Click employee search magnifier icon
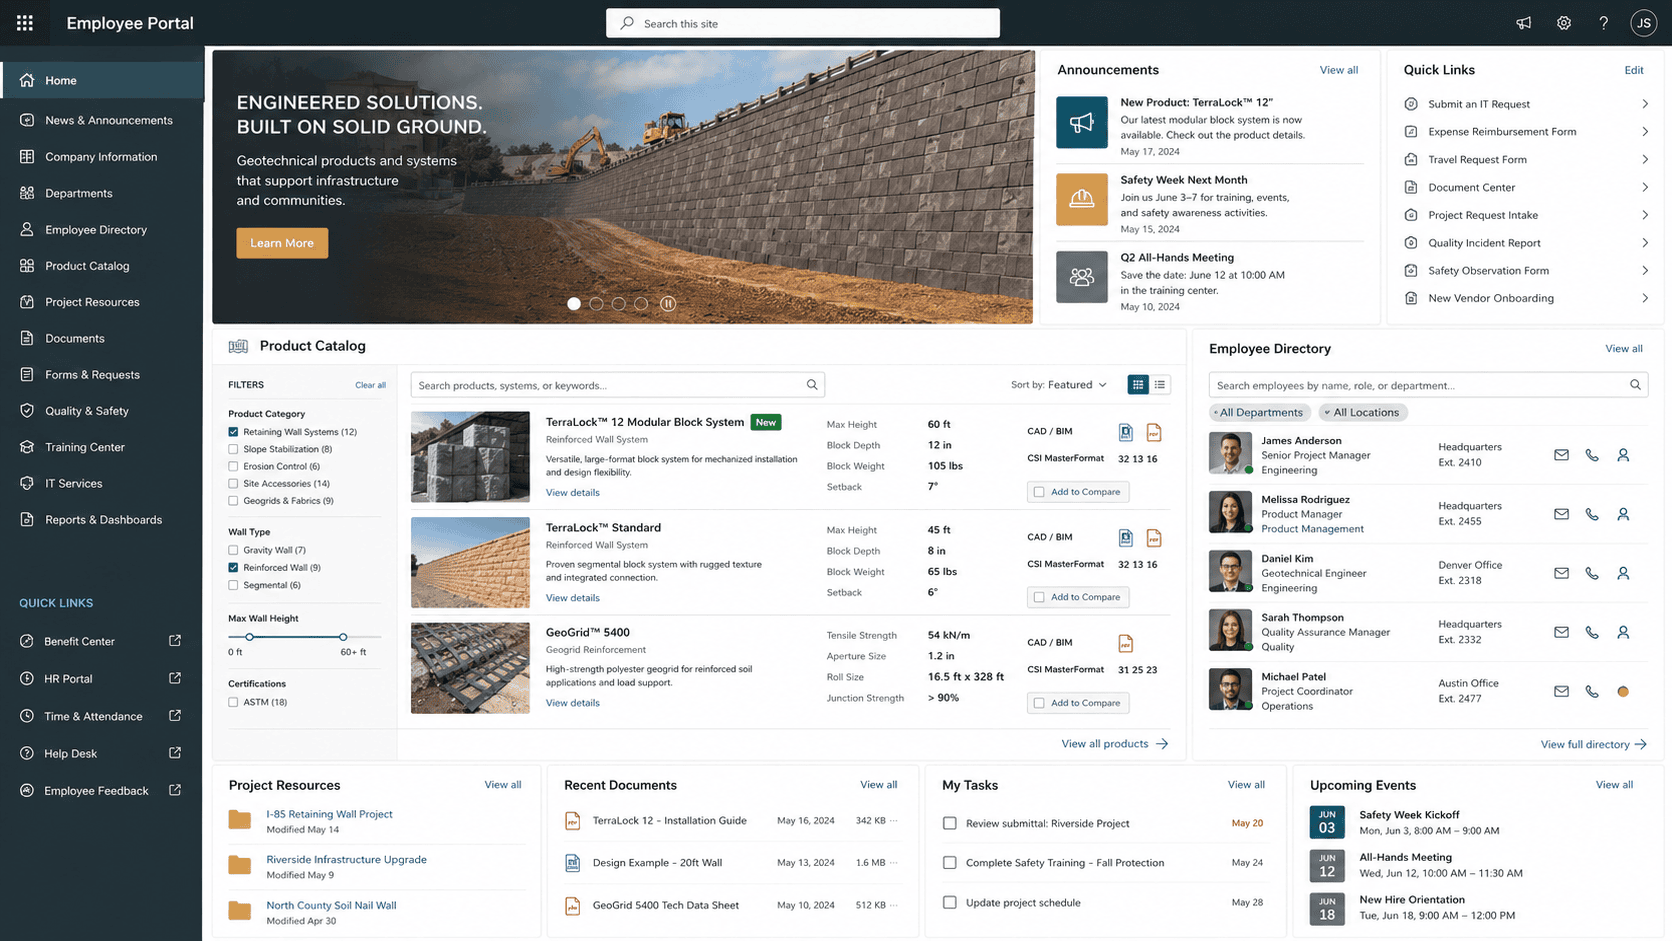 pos(1635,385)
